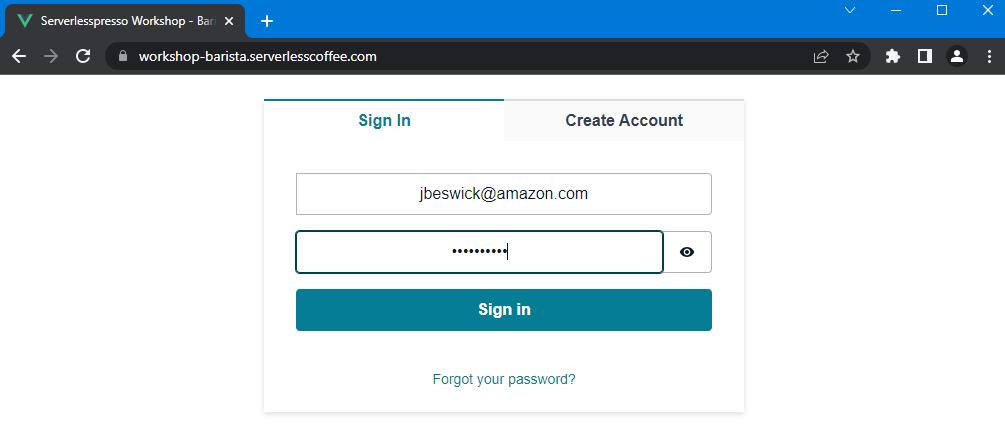
Task: Open the Forgot your password link
Action: pyautogui.click(x=504, y=379)
